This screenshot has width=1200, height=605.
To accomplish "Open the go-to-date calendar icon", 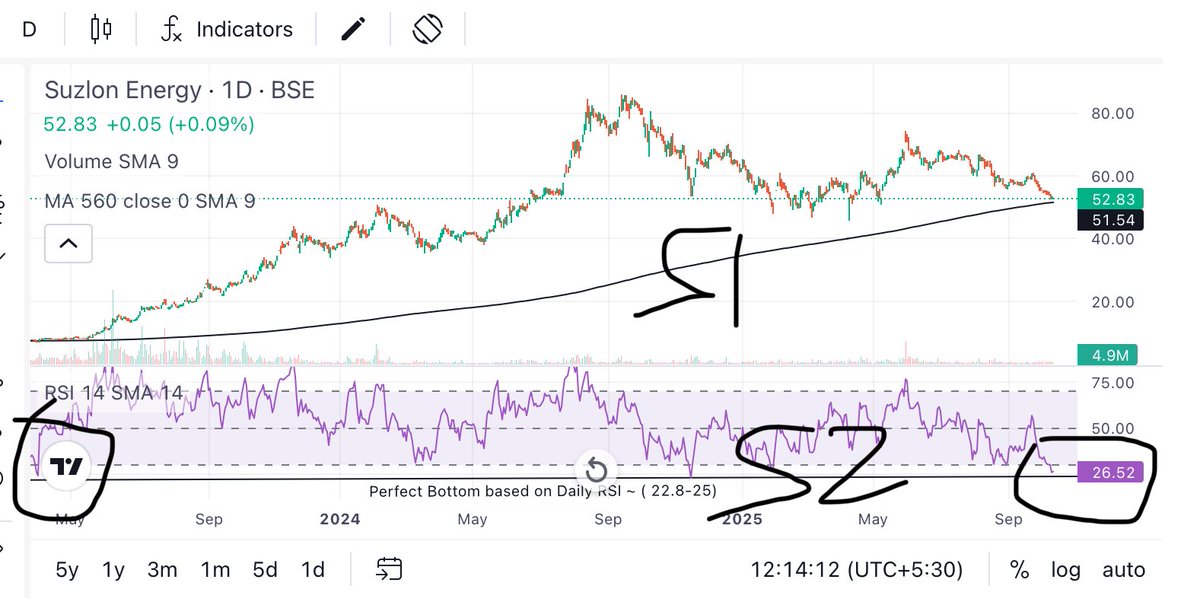I will (x=389, y=570).
